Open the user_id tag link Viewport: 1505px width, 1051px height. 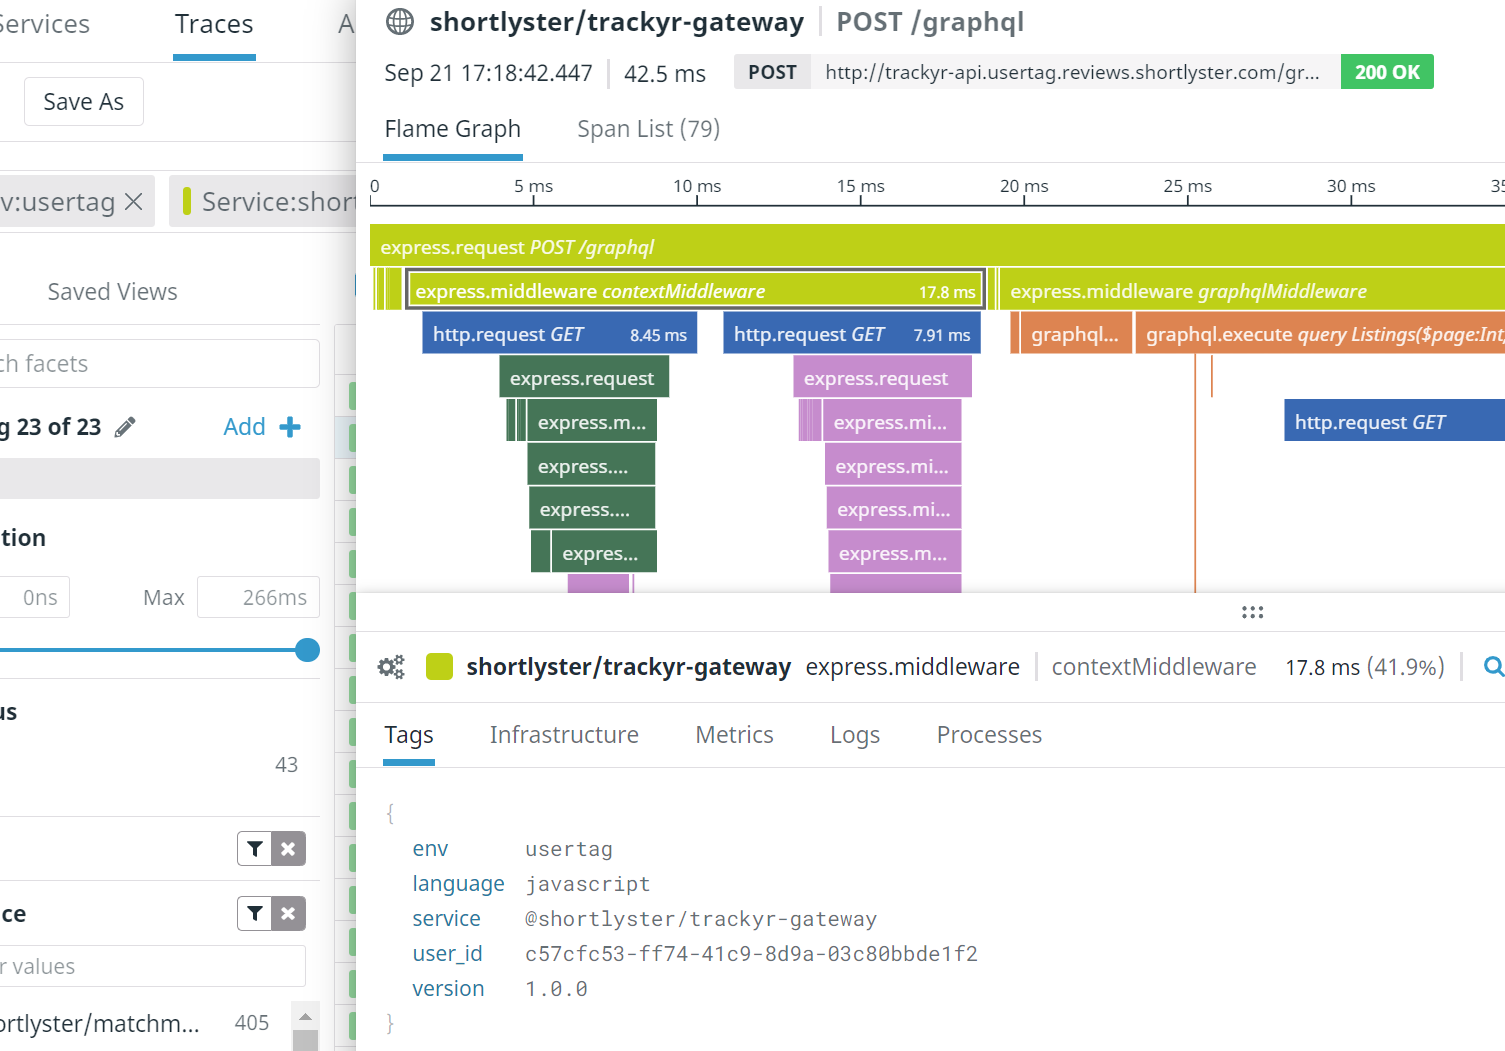click(x=447, y=953)
